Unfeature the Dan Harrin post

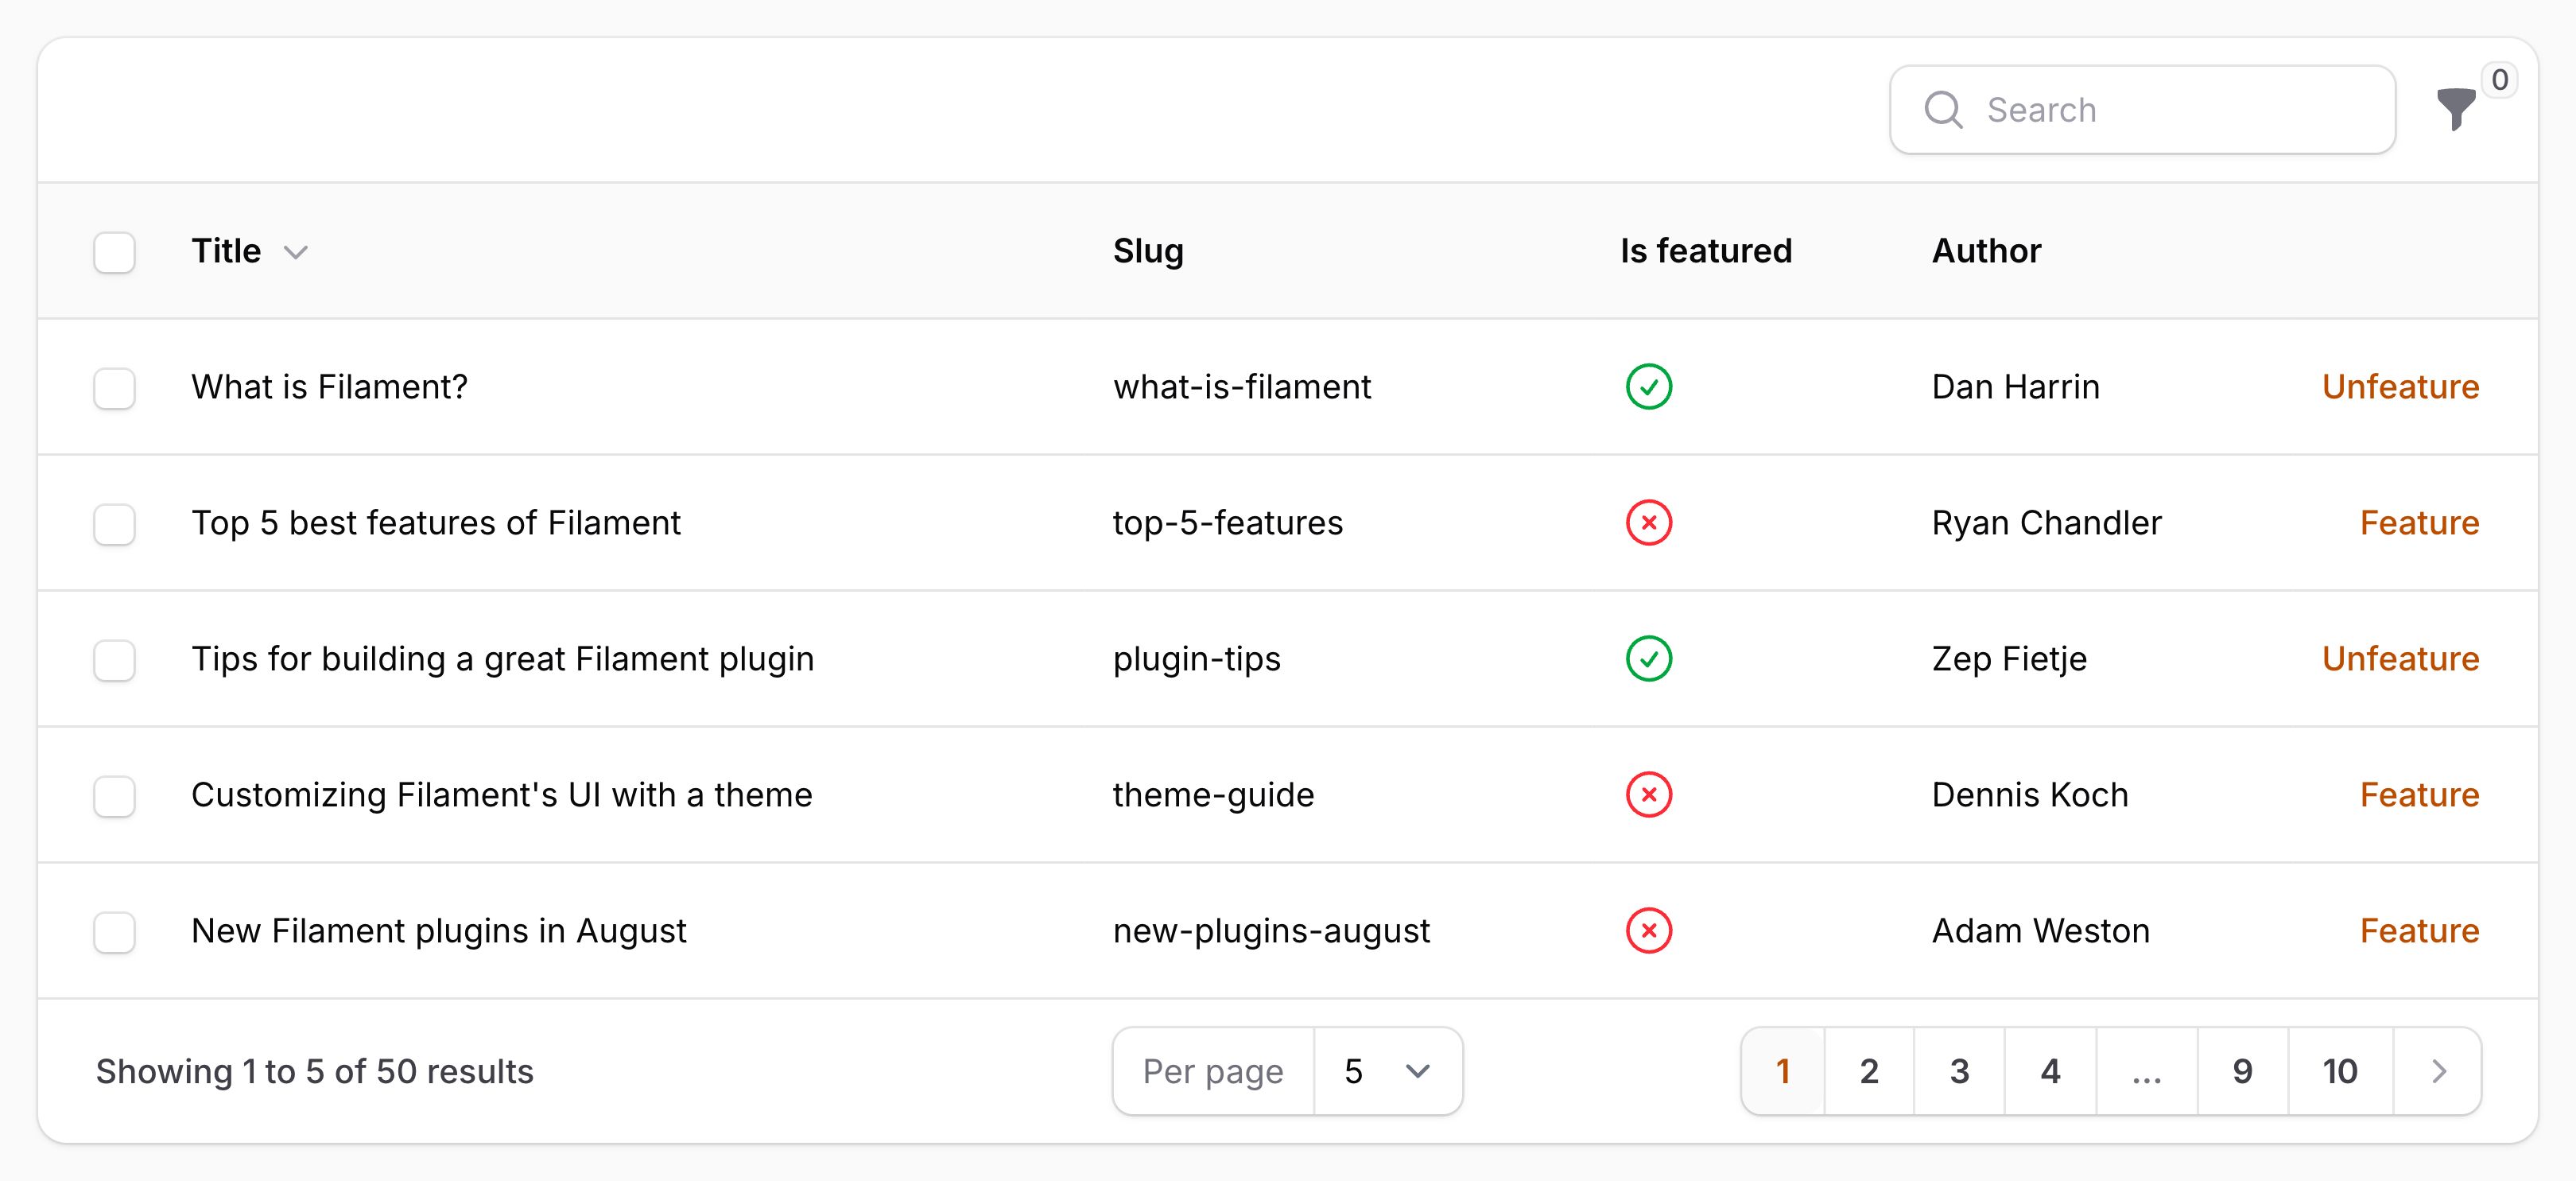pyautogui.click(x=2399, y=387)
